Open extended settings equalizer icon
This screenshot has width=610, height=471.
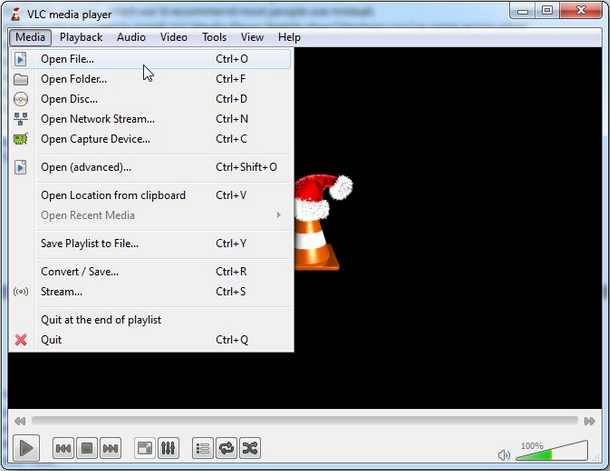[x=168, y=448]
